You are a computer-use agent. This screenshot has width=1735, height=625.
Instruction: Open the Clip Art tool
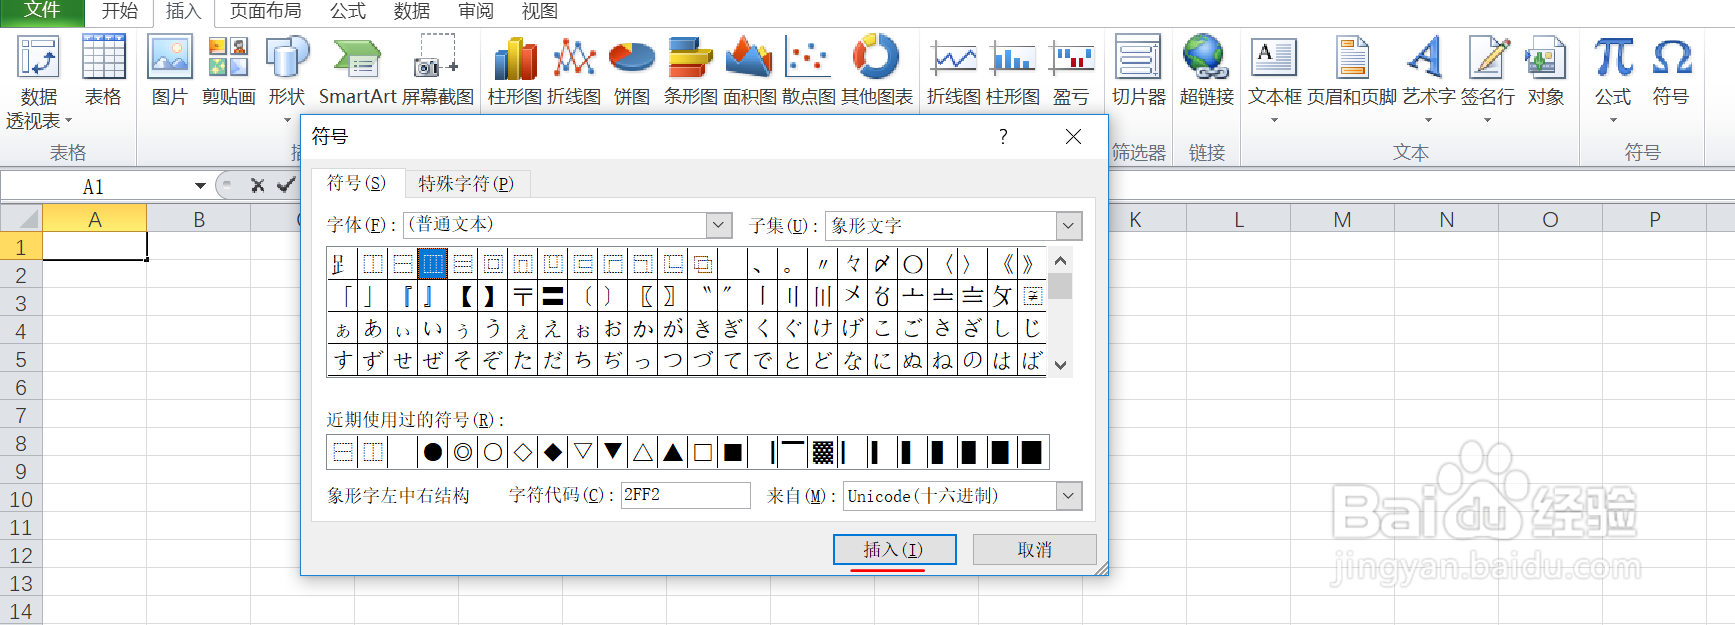click(x=228, y=70)
